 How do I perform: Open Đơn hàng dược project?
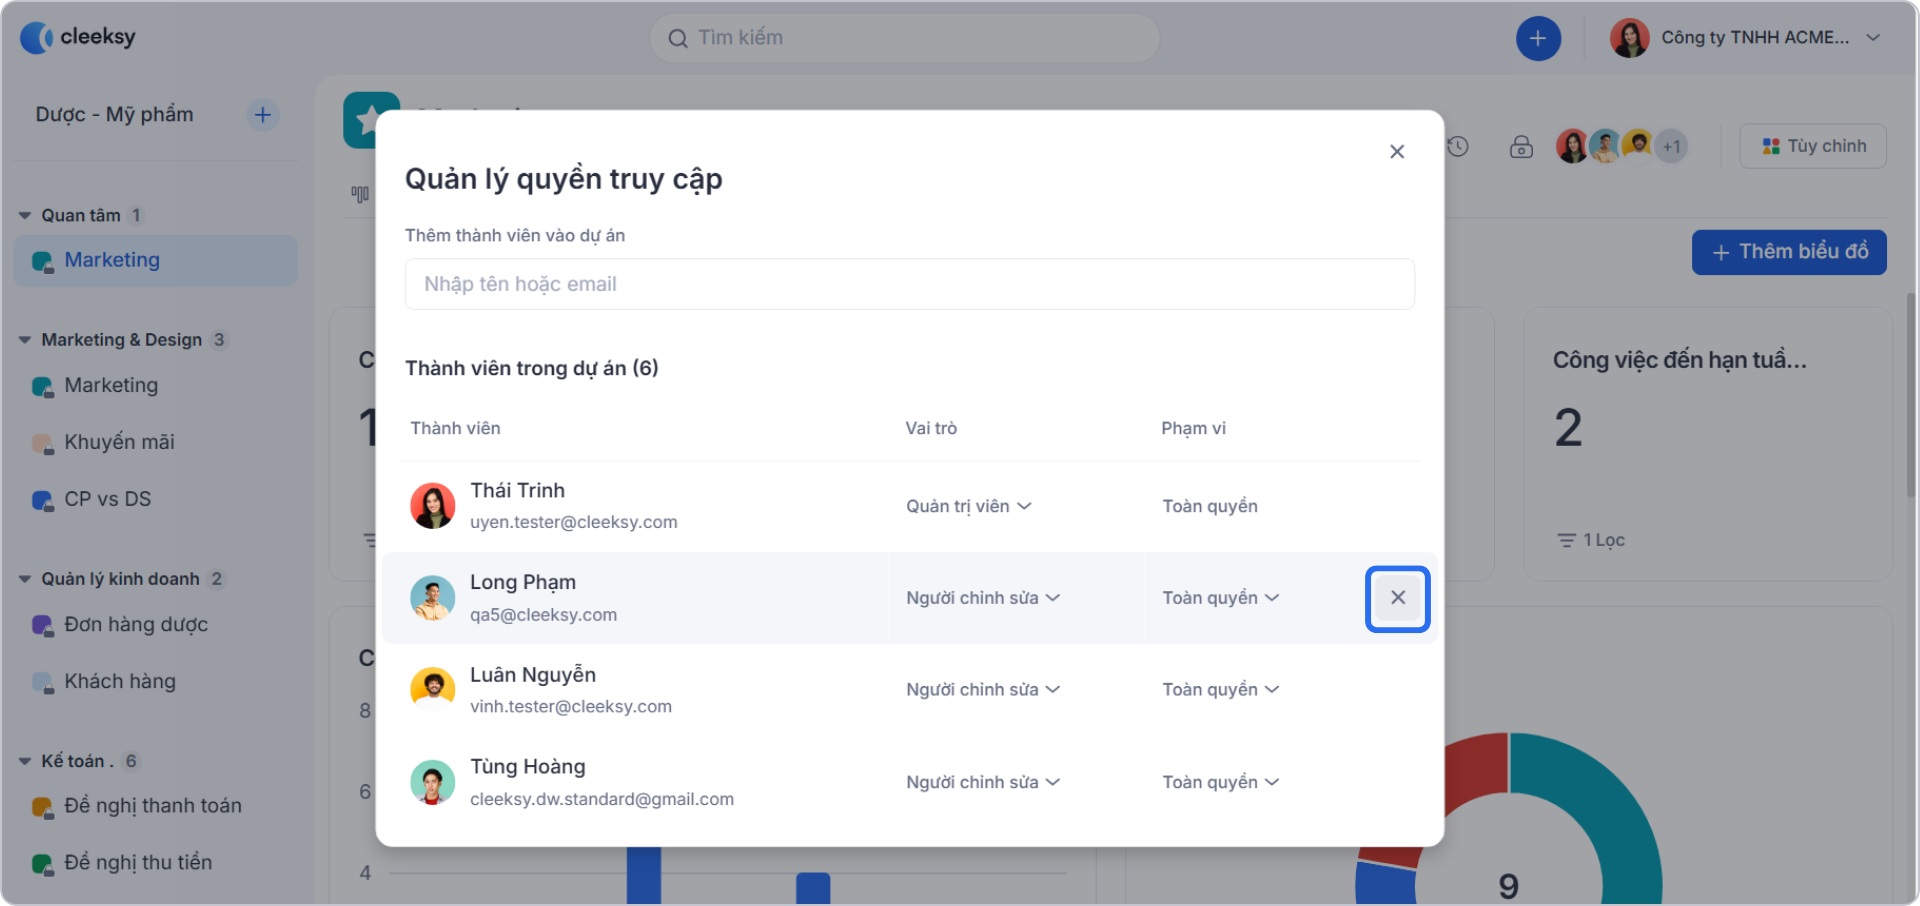pos(136,624)
